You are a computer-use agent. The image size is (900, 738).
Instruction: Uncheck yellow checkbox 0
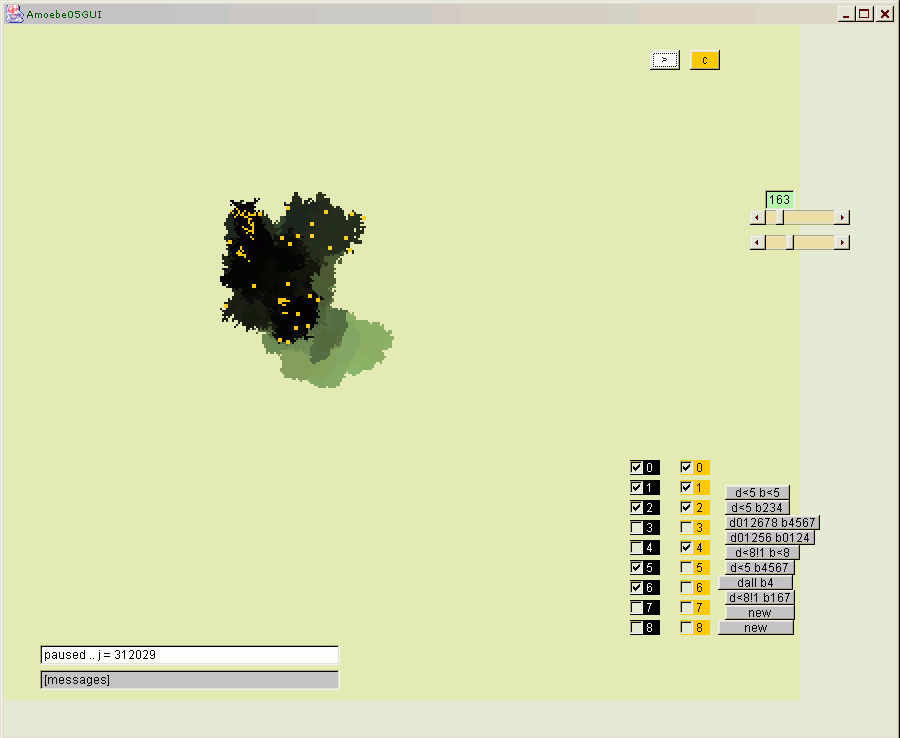(x=686, y=467)
